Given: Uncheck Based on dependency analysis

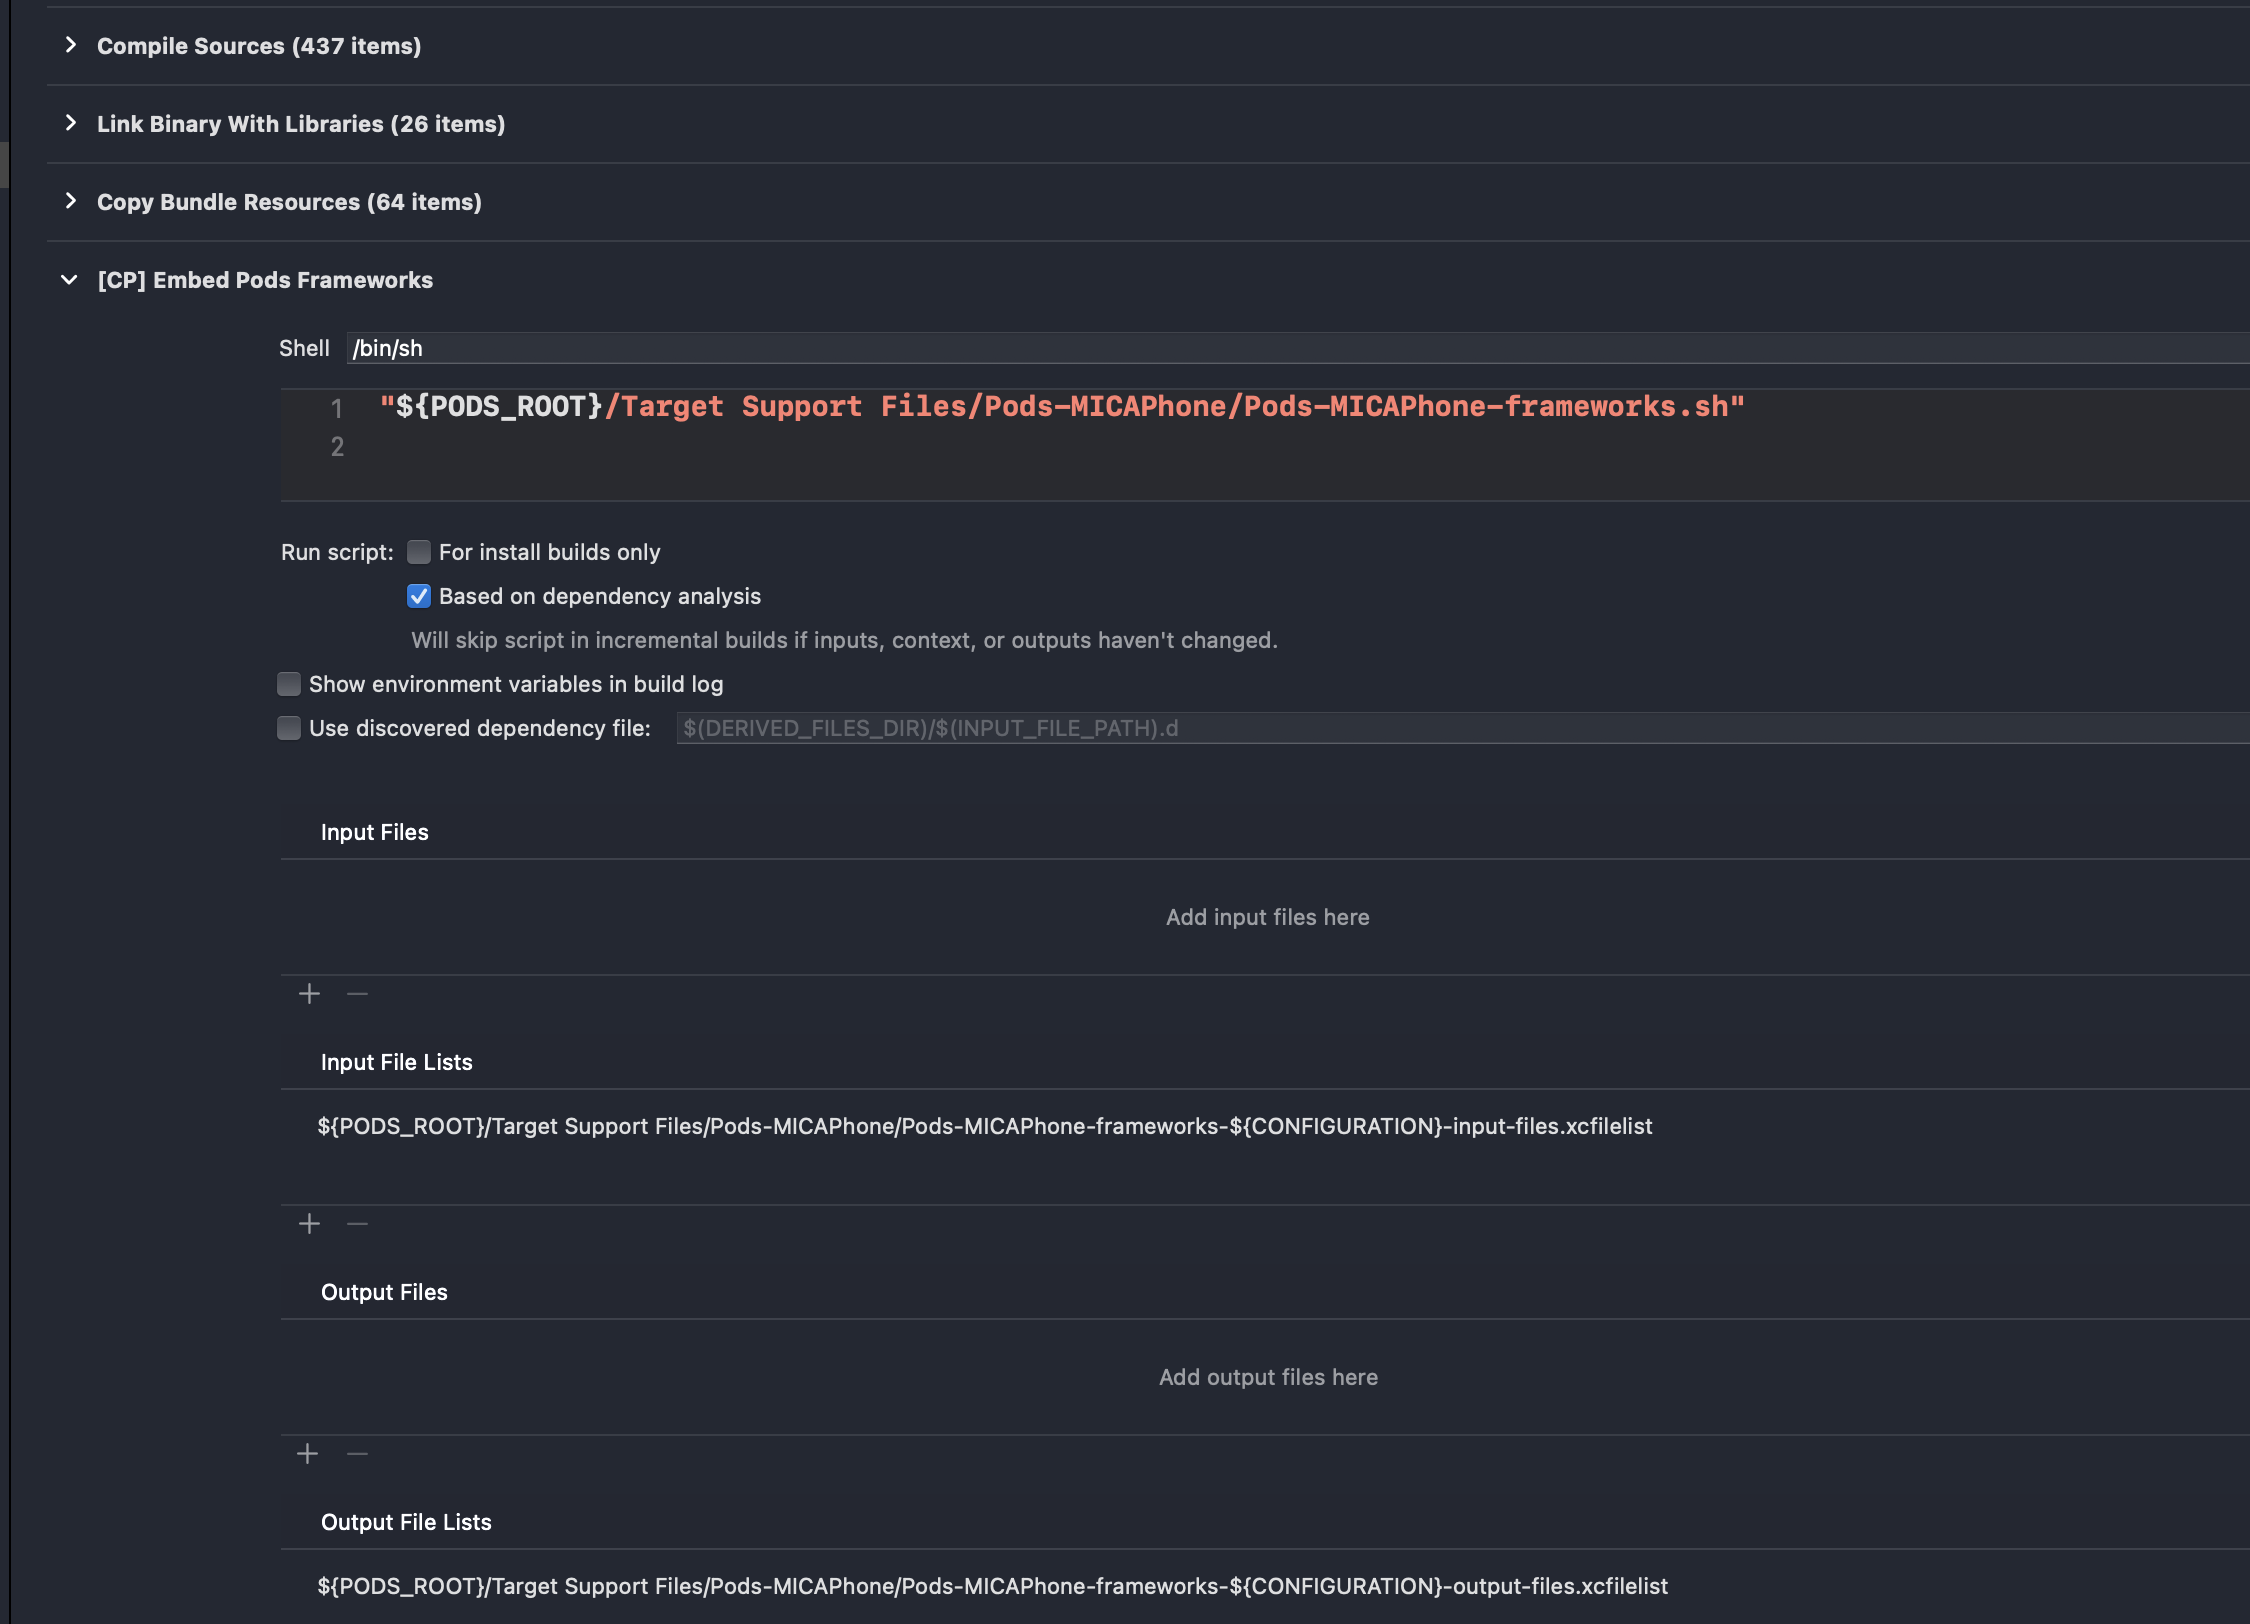Looking at the screenshot, I should click(419, 596).
